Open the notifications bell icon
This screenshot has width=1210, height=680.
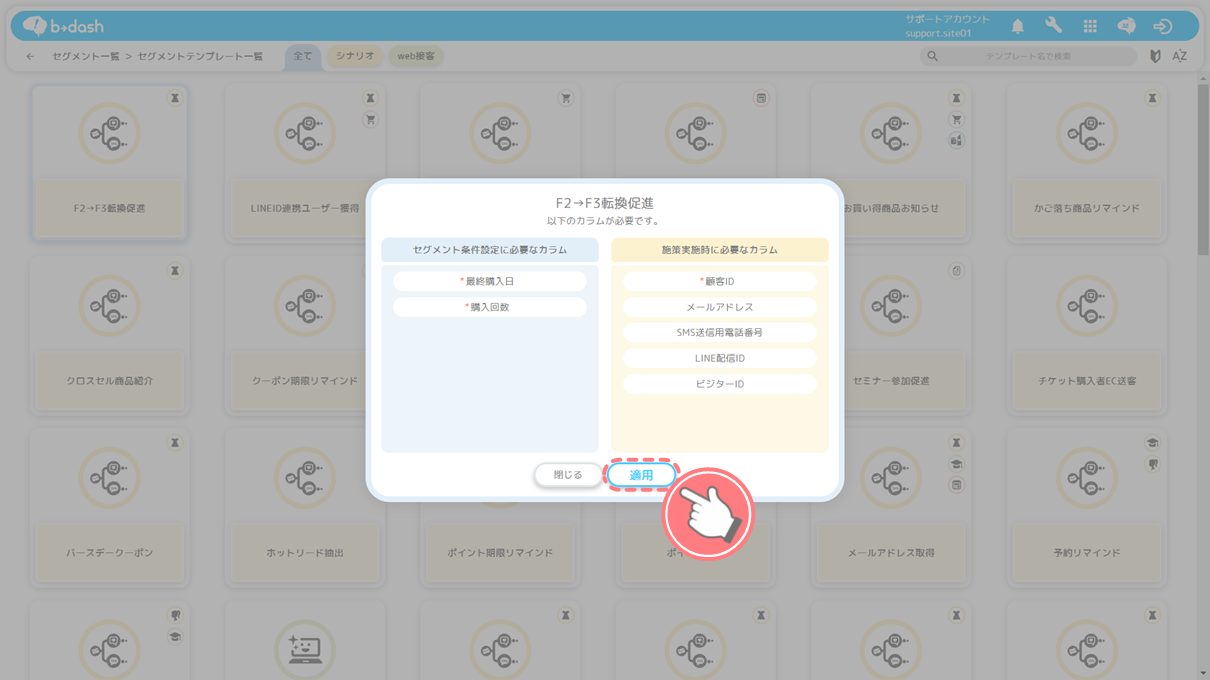[1017, 27]
